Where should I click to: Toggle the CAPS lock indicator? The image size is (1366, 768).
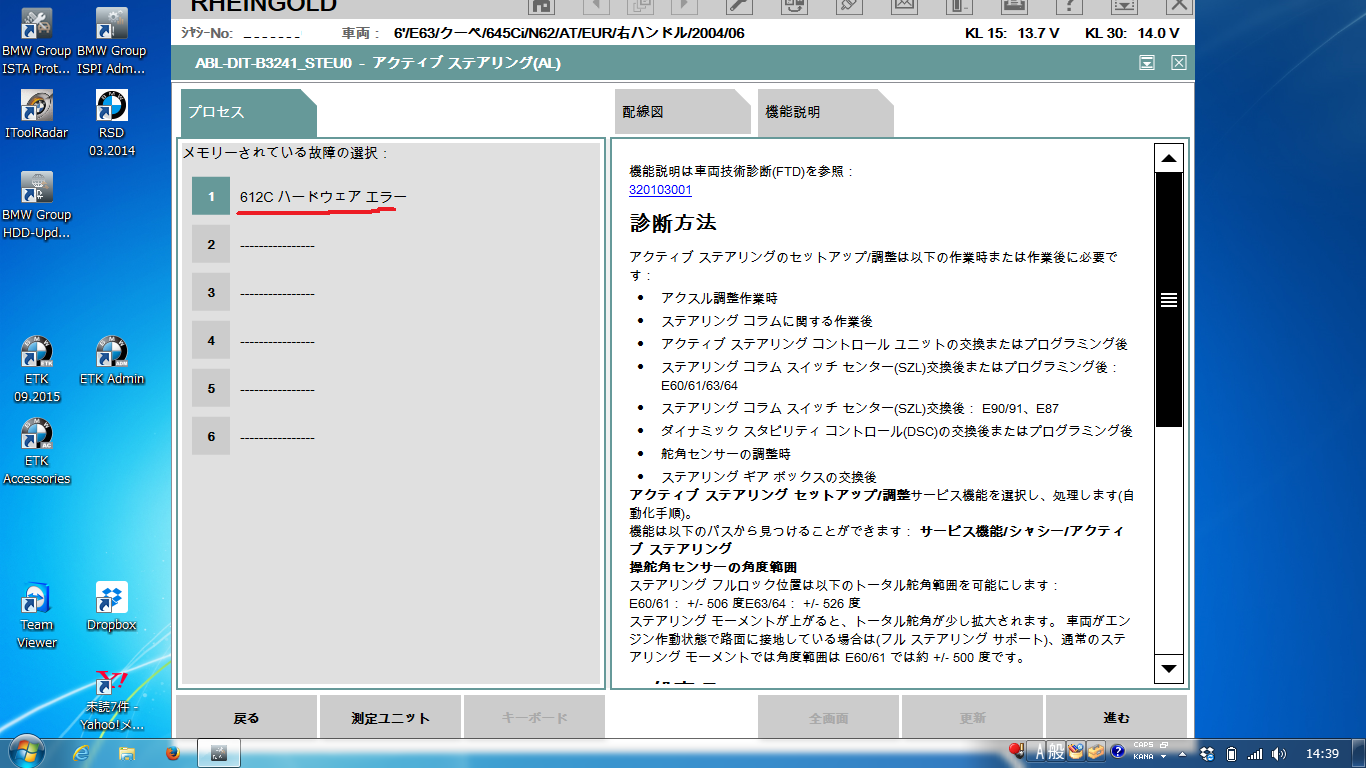point(1143,745)
